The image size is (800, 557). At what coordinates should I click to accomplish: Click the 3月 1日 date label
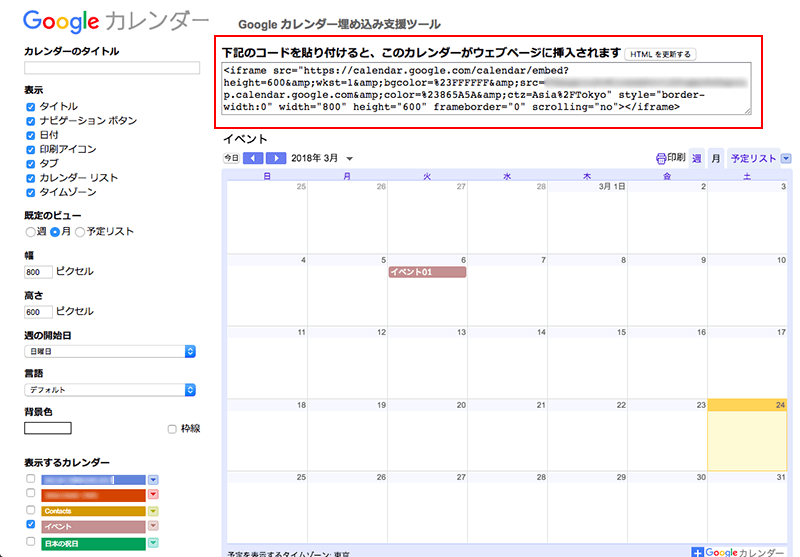tap(612, 187)
